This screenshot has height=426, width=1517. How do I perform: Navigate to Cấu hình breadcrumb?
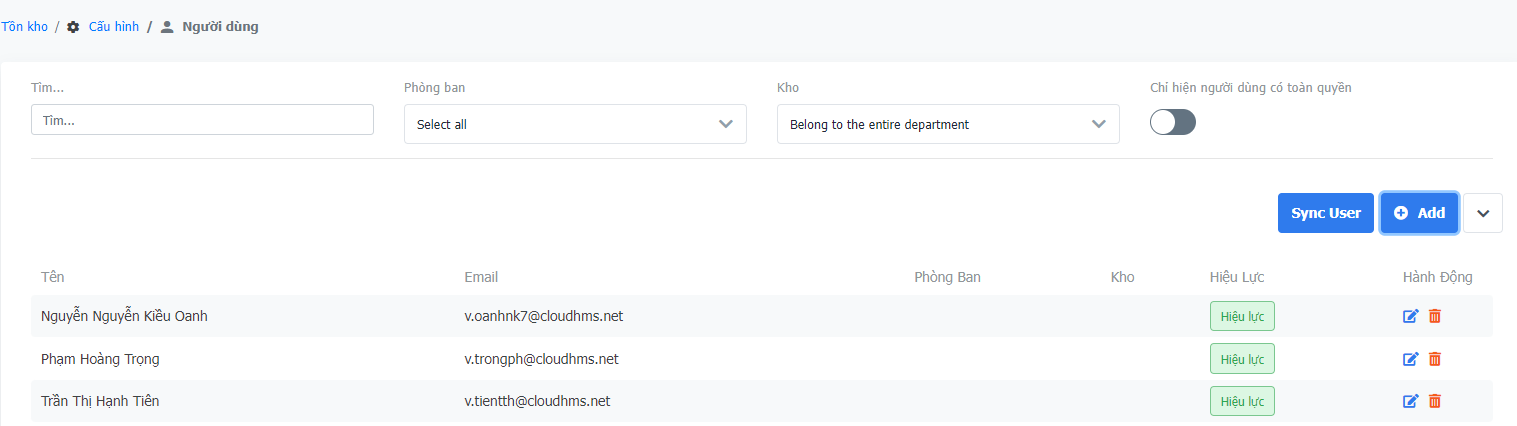113,27
